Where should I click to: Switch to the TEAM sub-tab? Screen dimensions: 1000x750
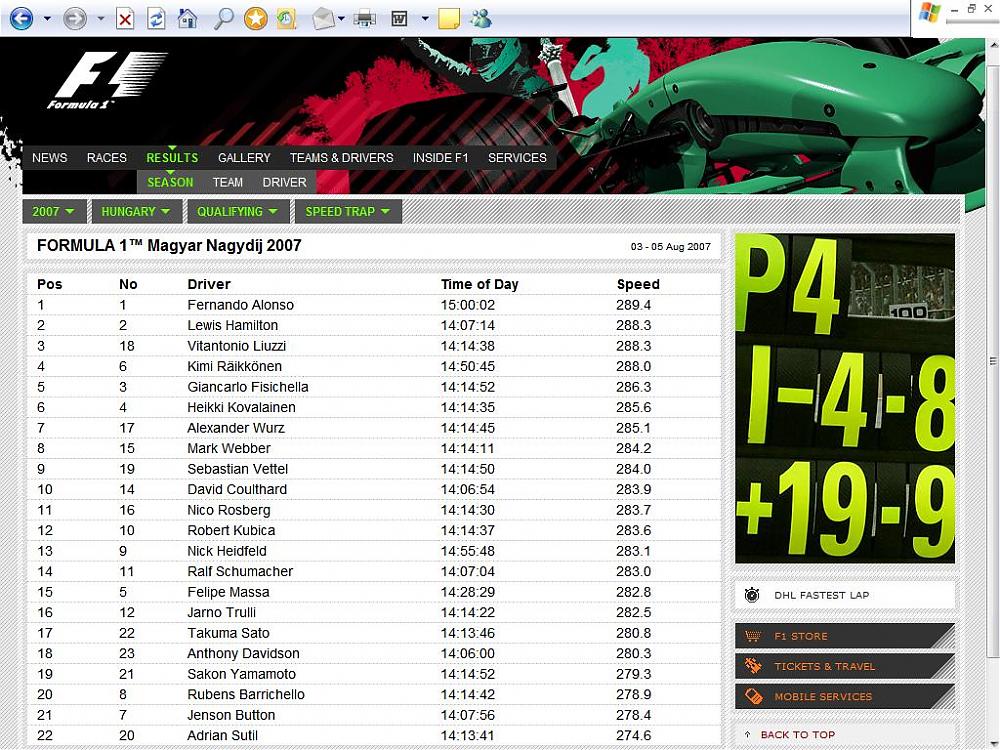coord(228,182)
